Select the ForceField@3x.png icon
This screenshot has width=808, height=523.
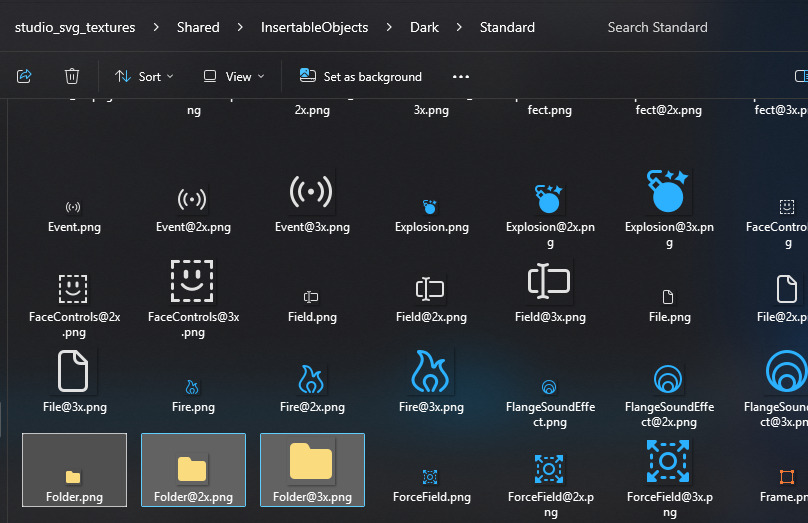668,461
